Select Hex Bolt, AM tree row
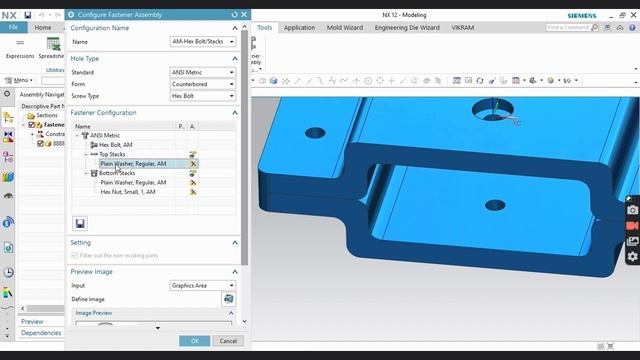 point(116,145)
